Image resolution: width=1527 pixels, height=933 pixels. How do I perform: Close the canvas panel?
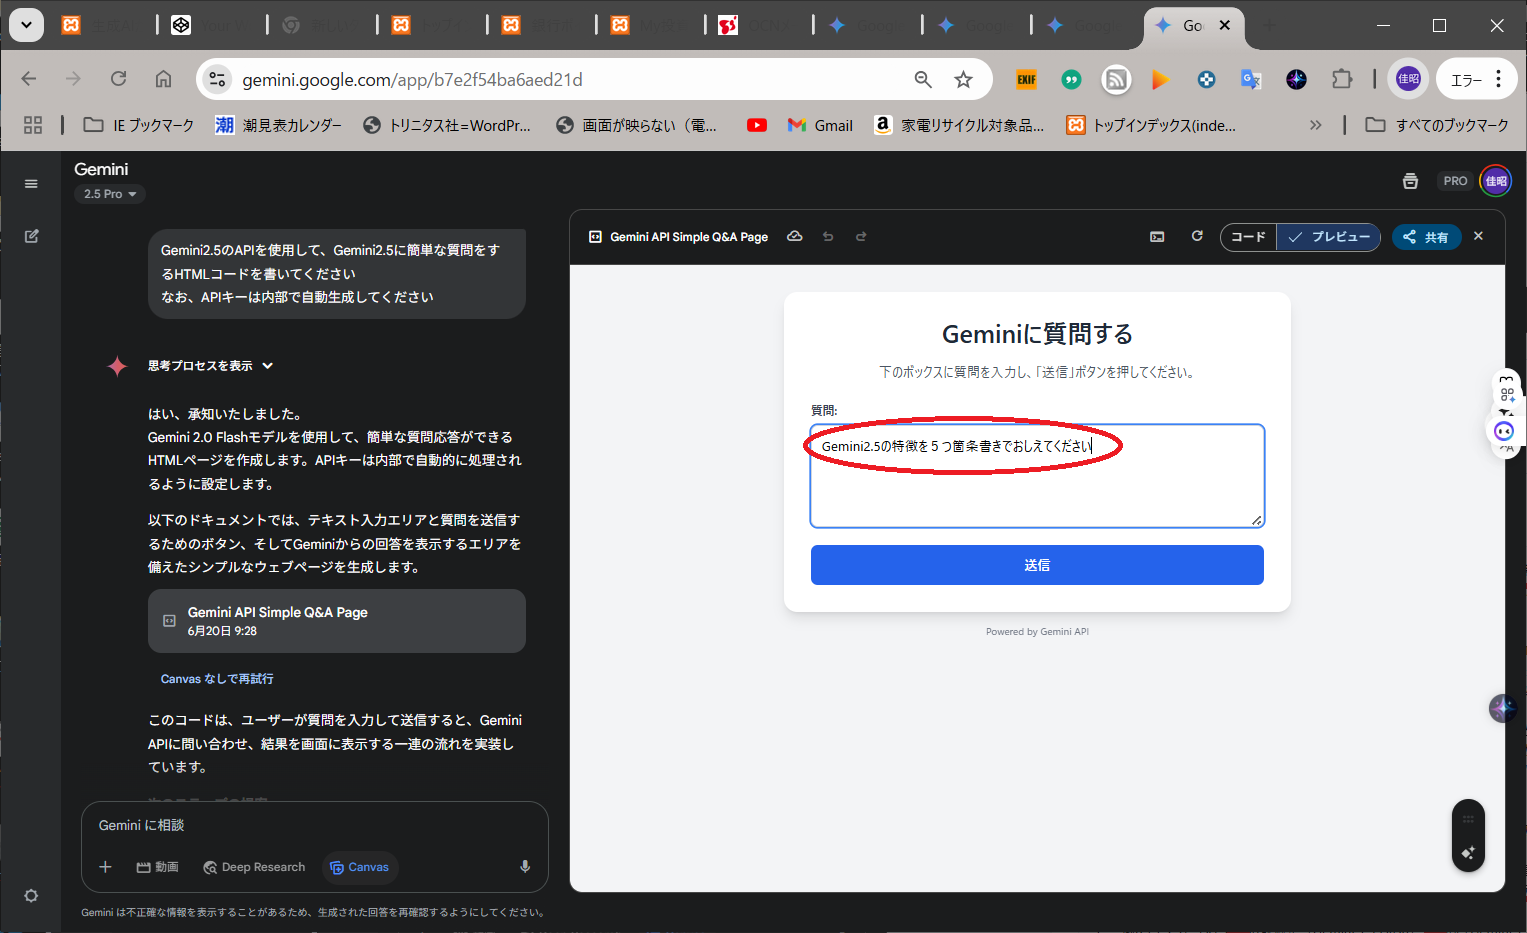tap(1478, 236)
